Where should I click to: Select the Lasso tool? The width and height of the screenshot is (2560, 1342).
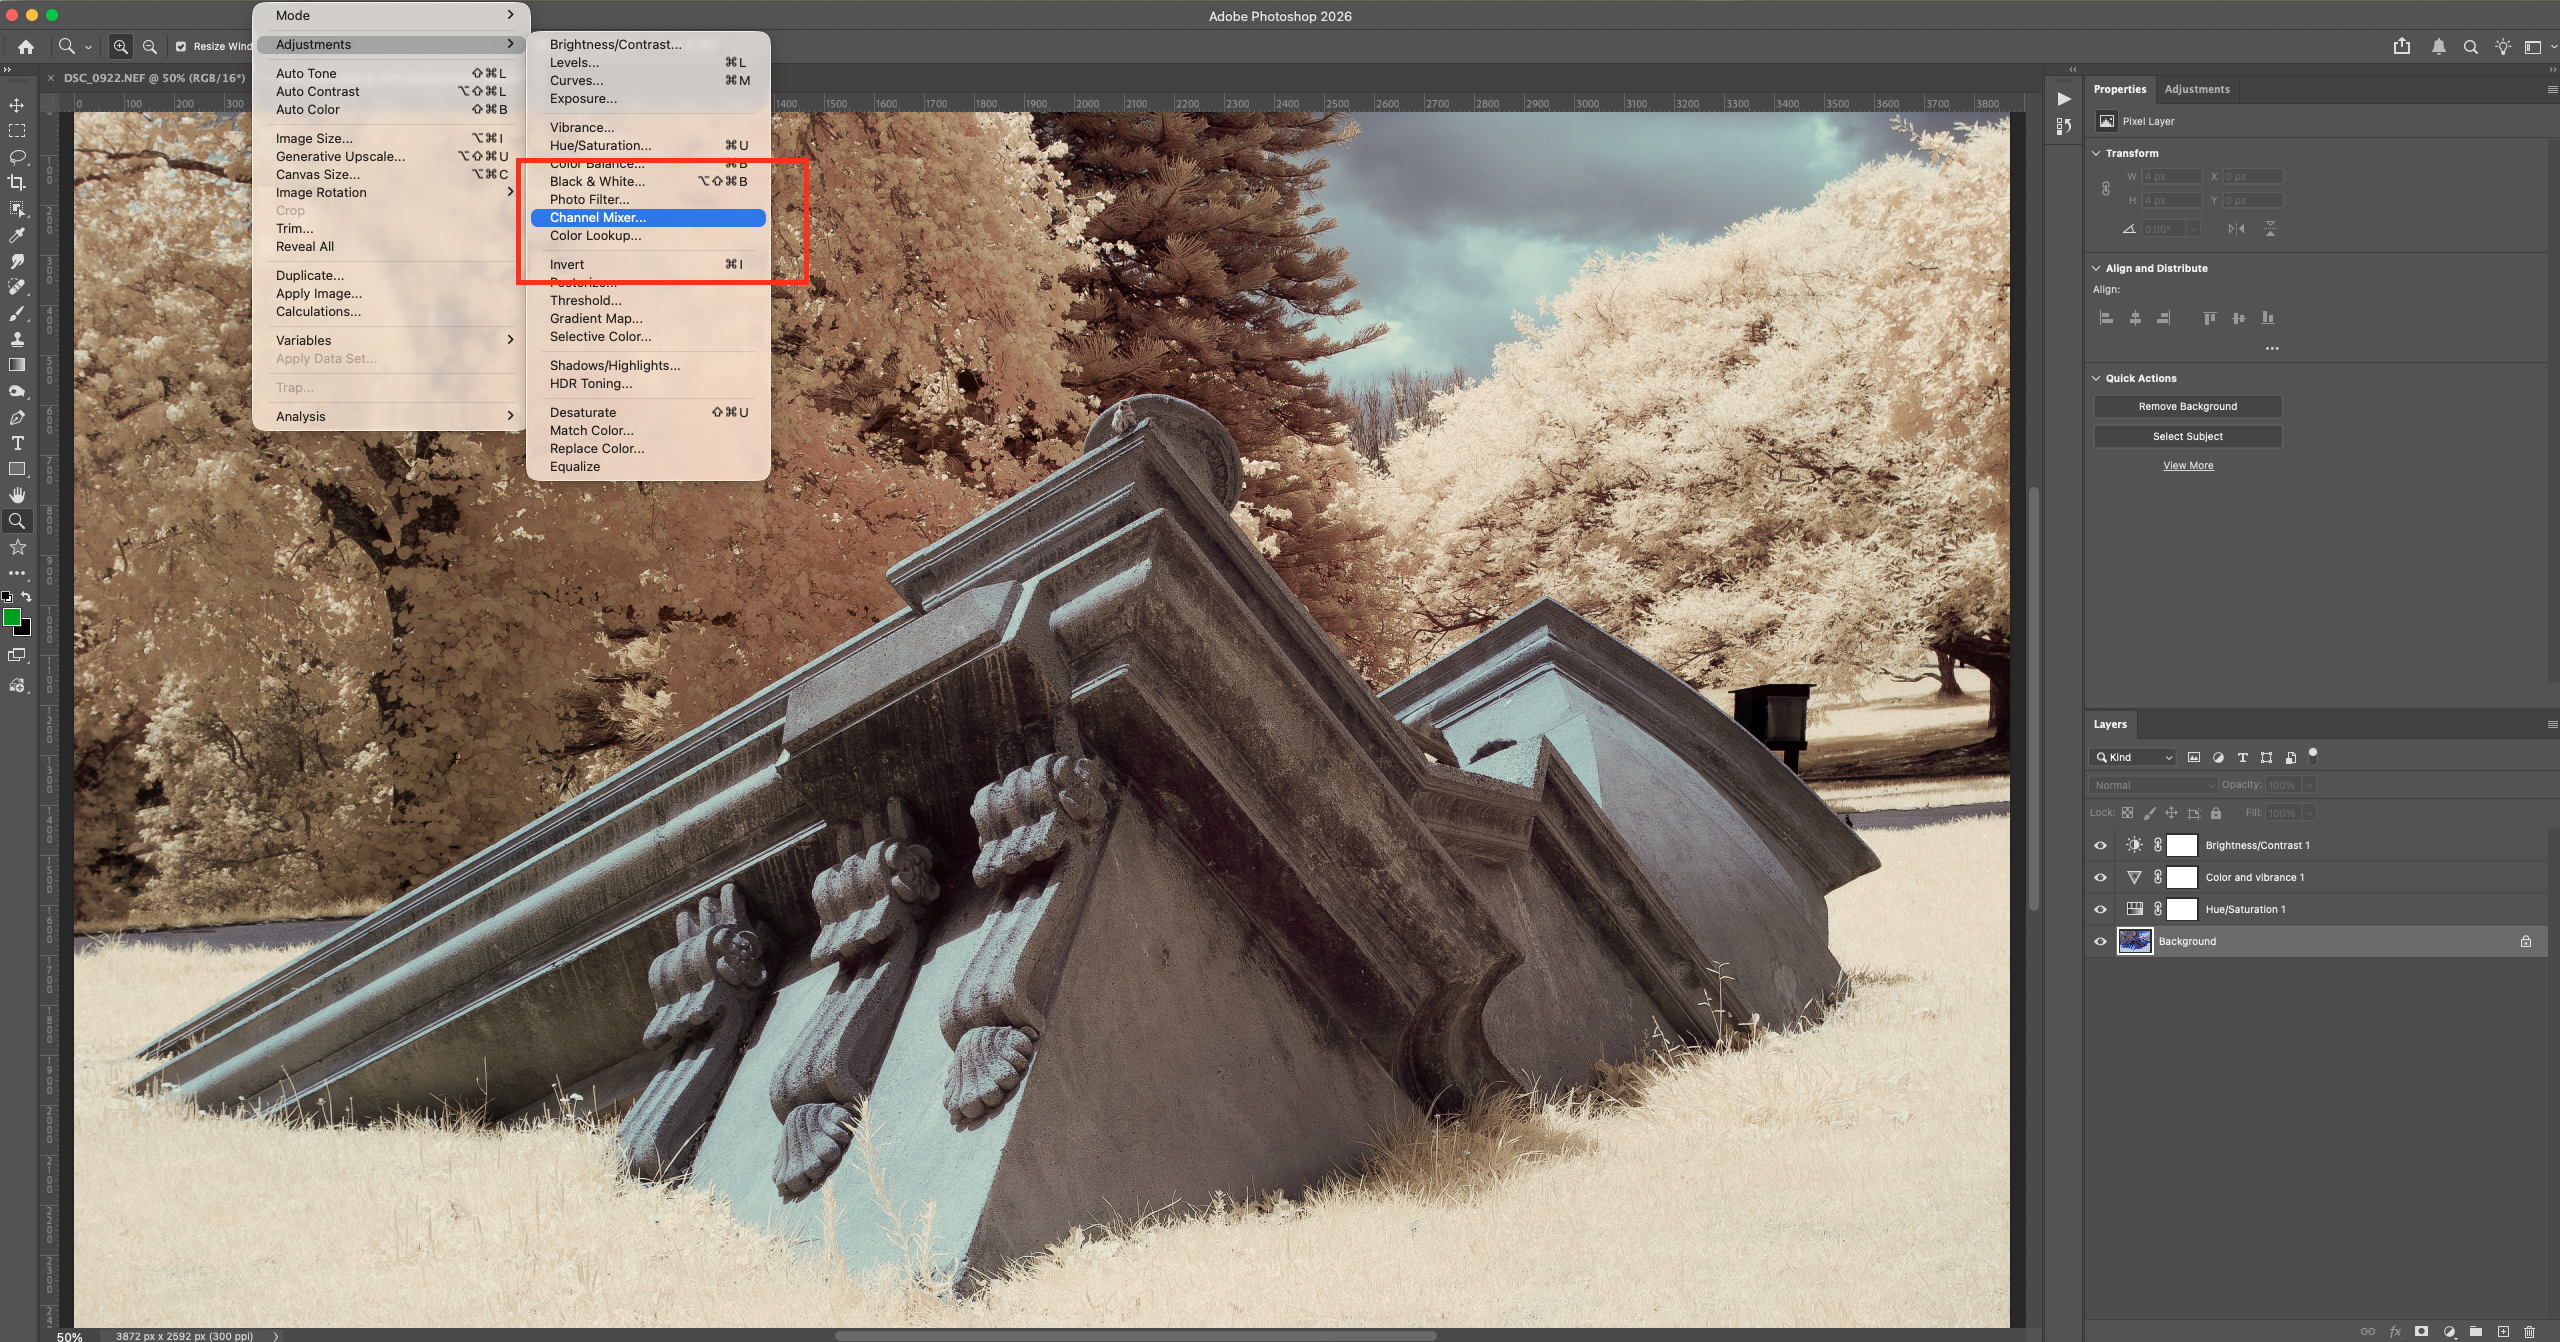pos(17,157)
